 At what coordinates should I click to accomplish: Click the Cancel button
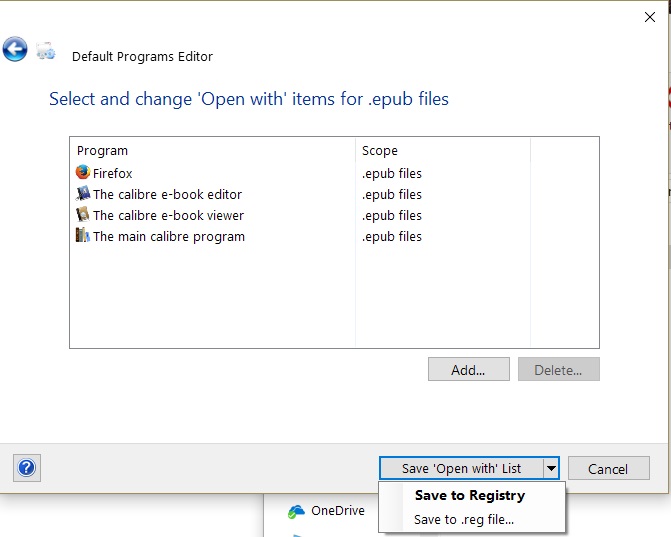pyautogui.click(x=607, y=468)
